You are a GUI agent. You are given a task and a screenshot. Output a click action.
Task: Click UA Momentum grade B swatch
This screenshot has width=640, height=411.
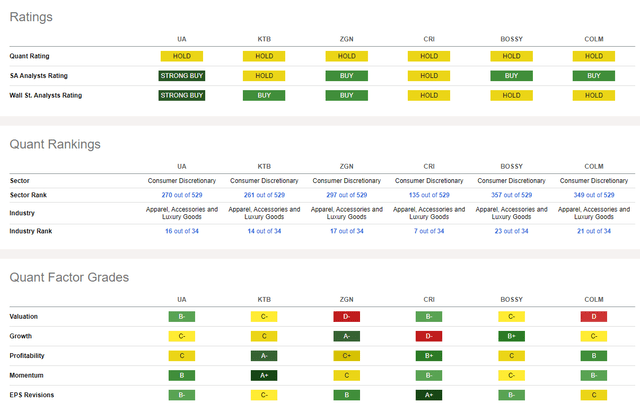tap(182, 375)
